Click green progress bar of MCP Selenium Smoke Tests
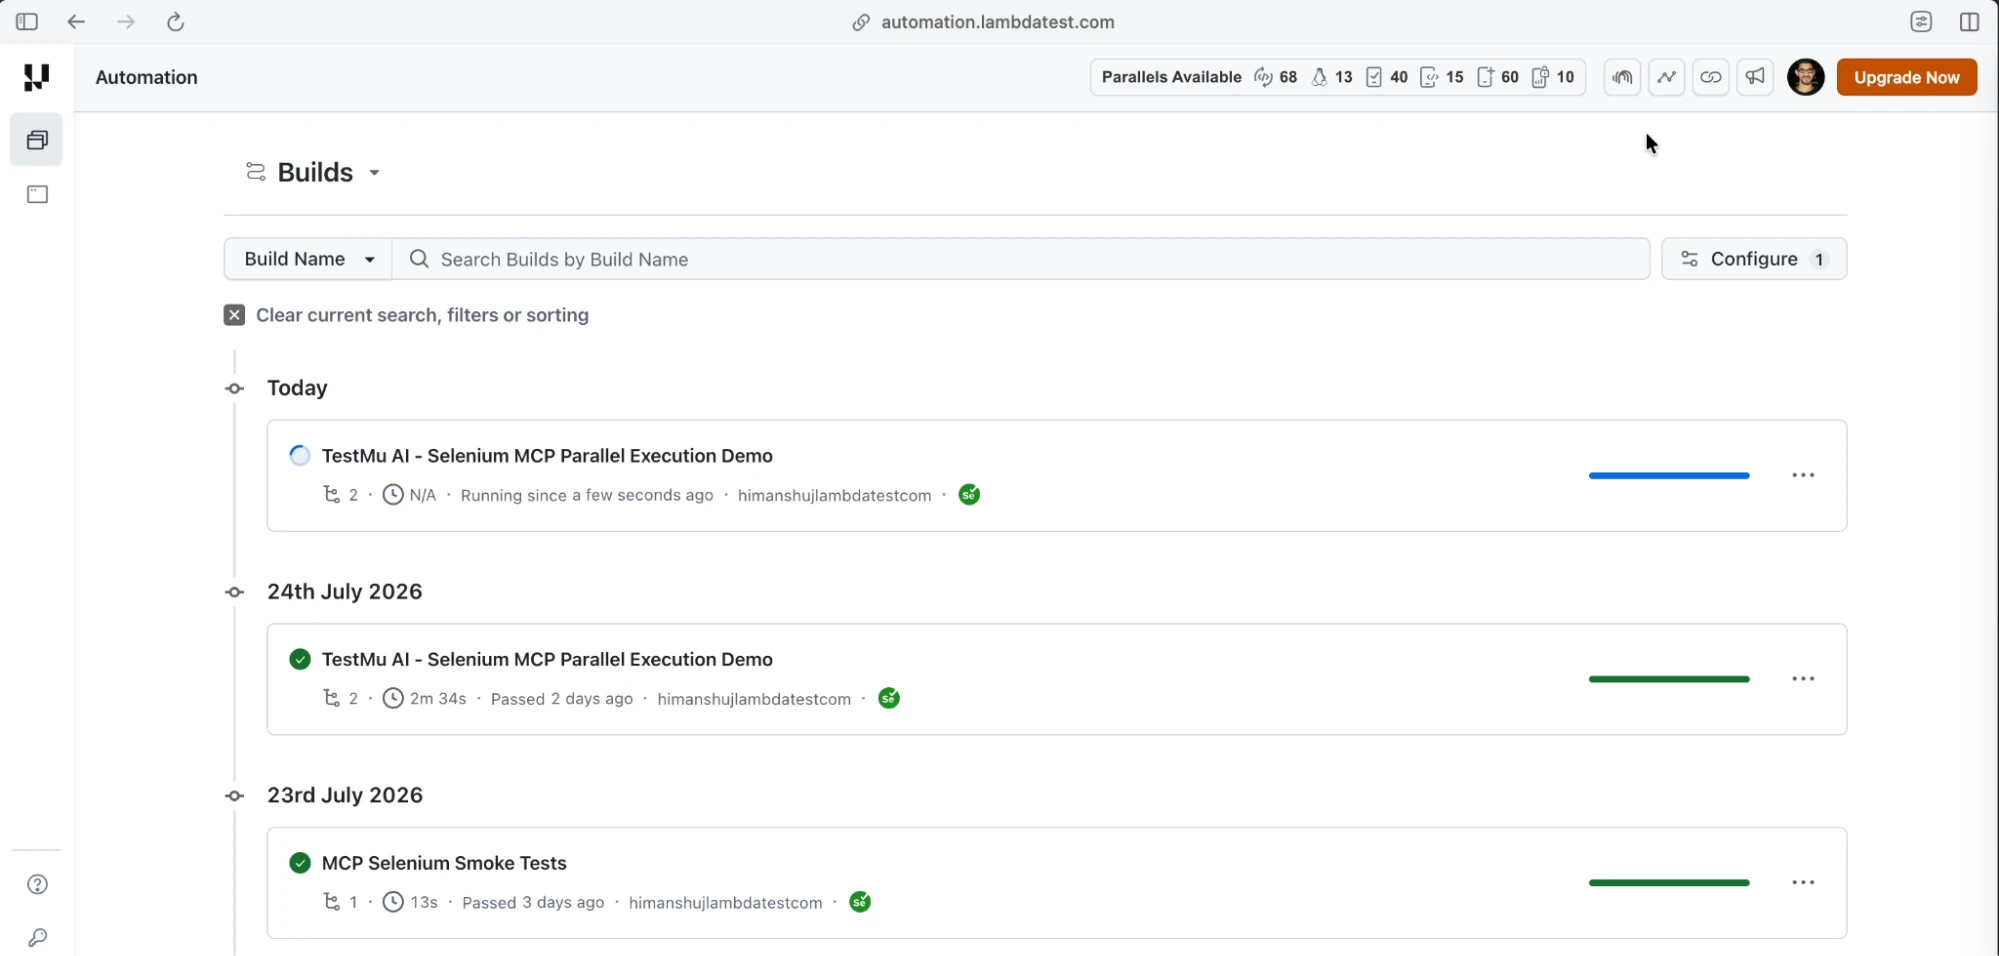 [x=1669, y=883]
